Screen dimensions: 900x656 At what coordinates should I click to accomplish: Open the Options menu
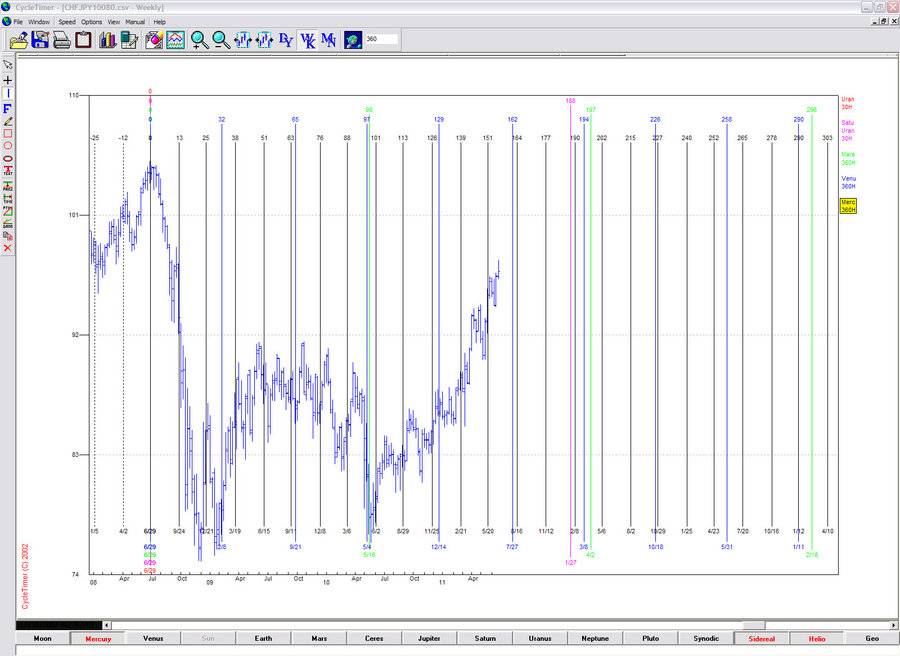tap(91, 21)
